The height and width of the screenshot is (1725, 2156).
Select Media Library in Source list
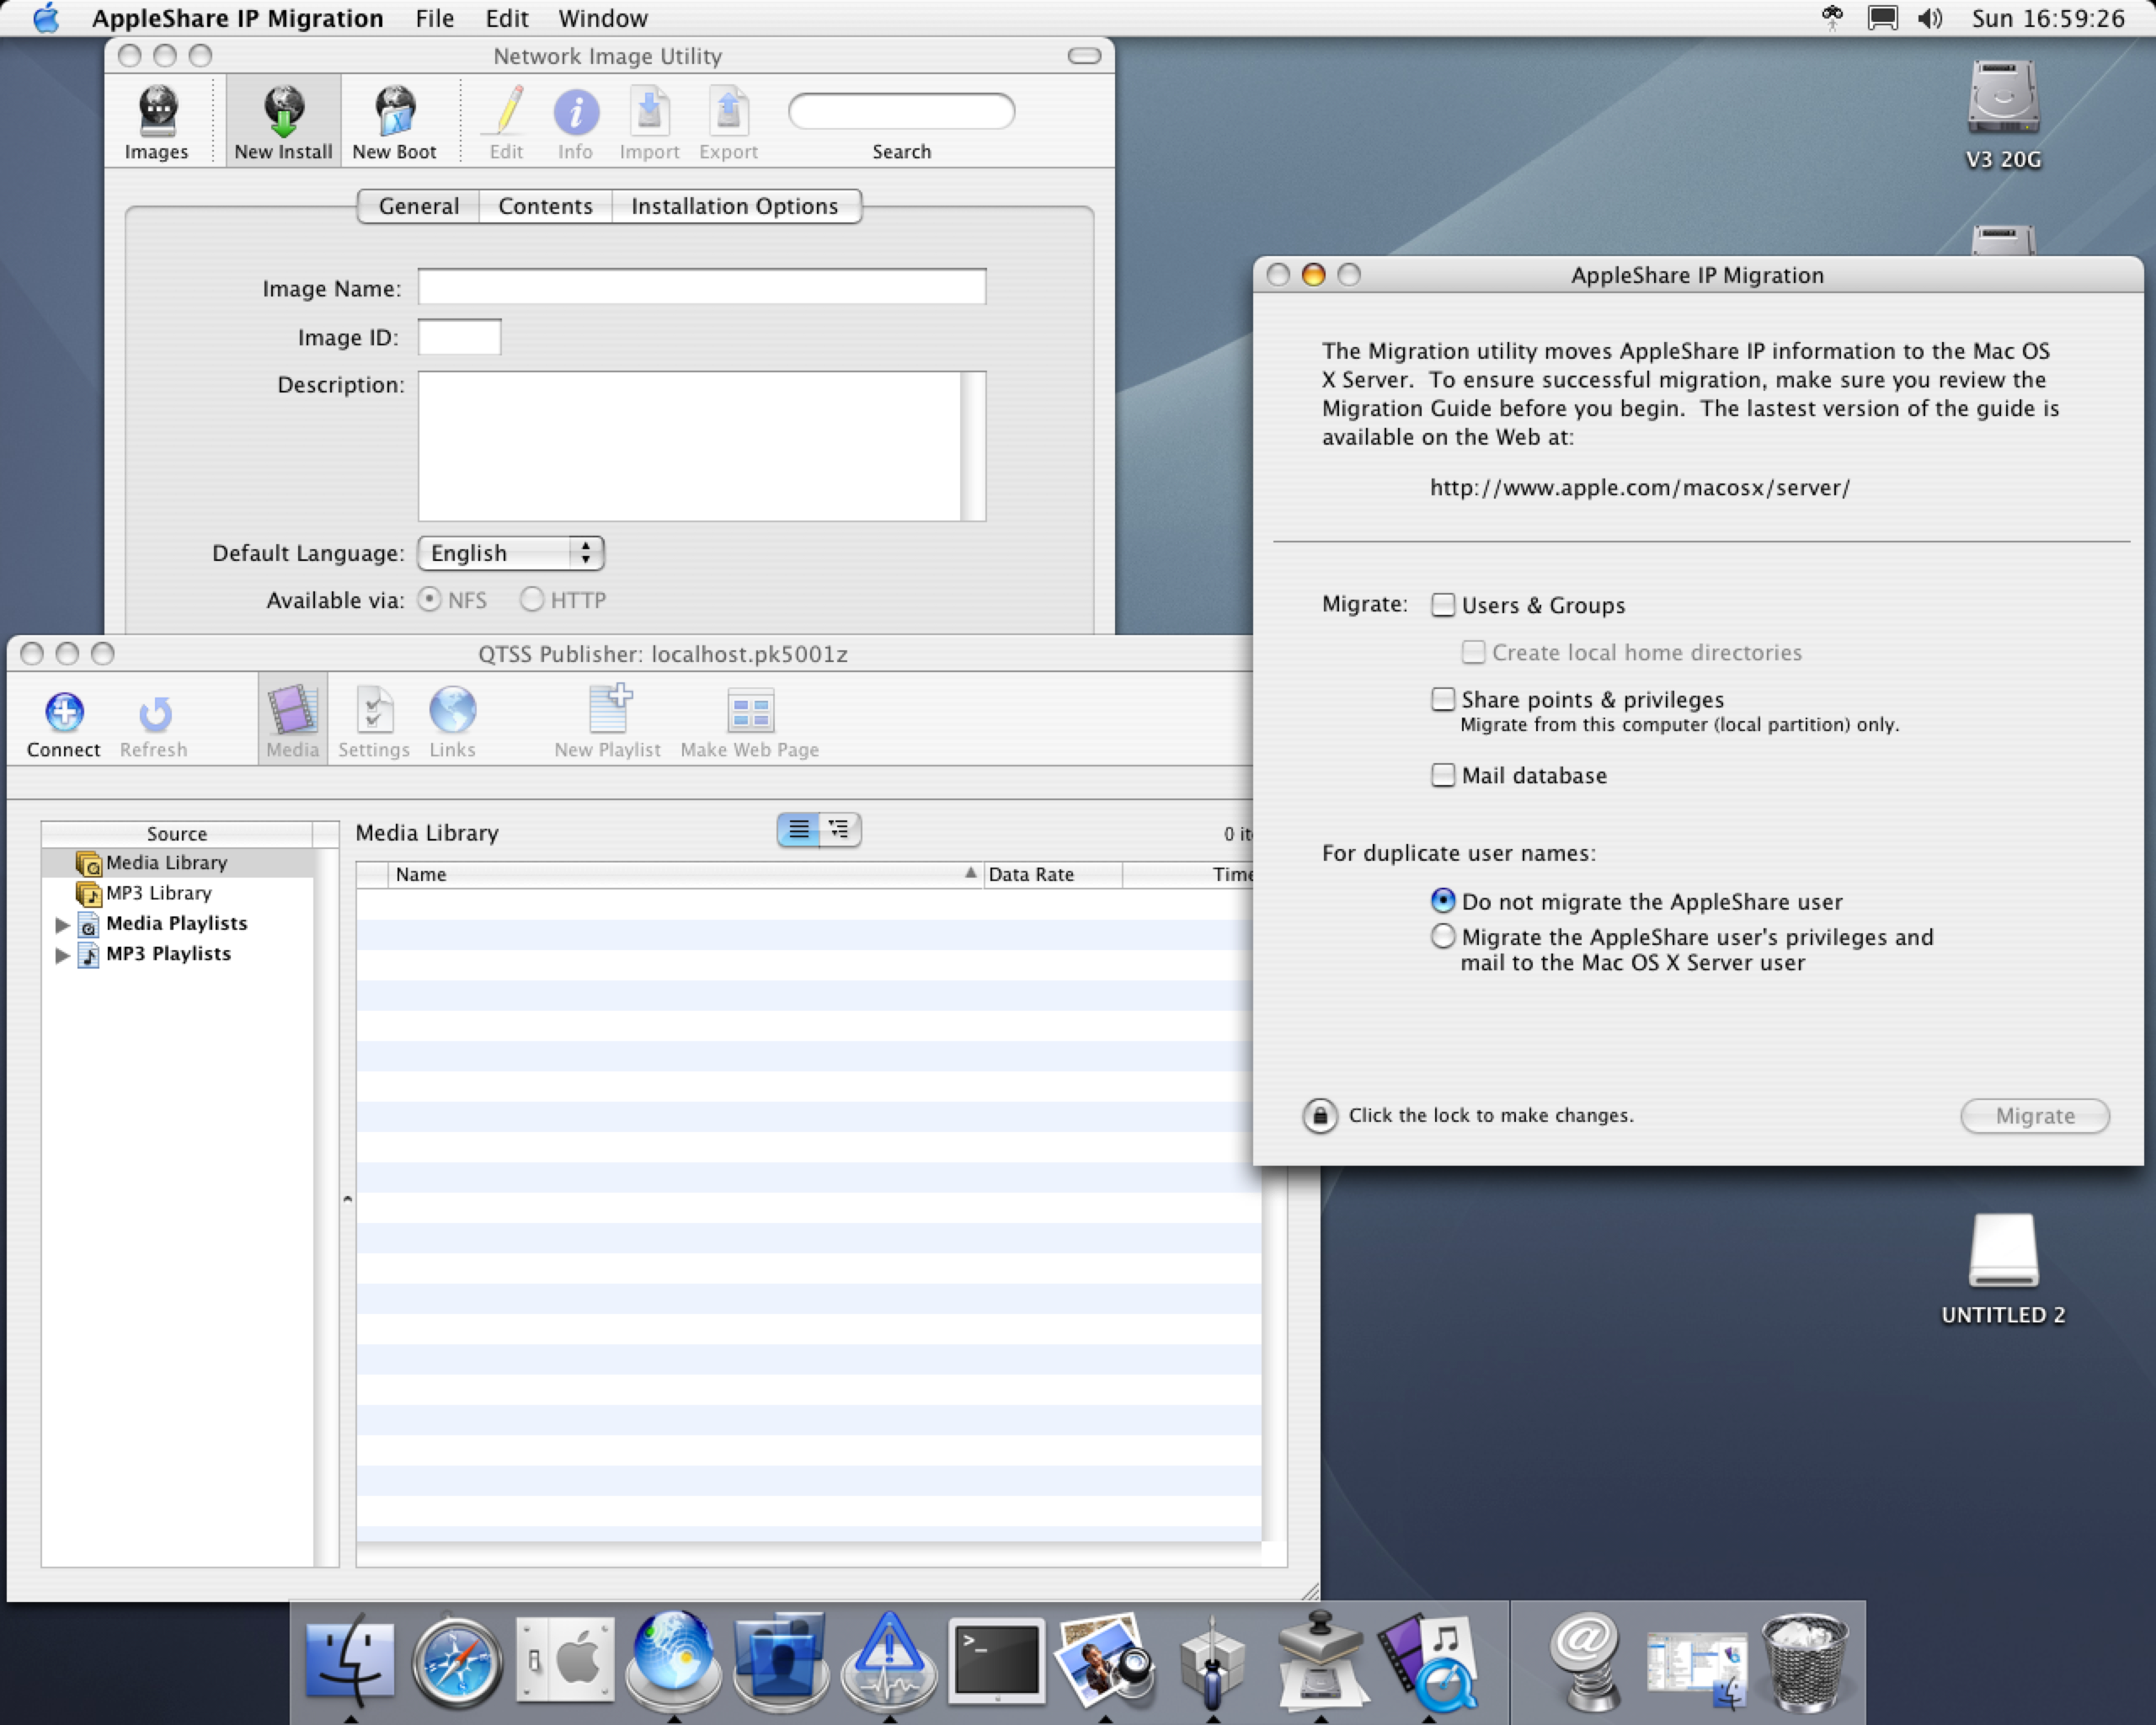(177, 862)
